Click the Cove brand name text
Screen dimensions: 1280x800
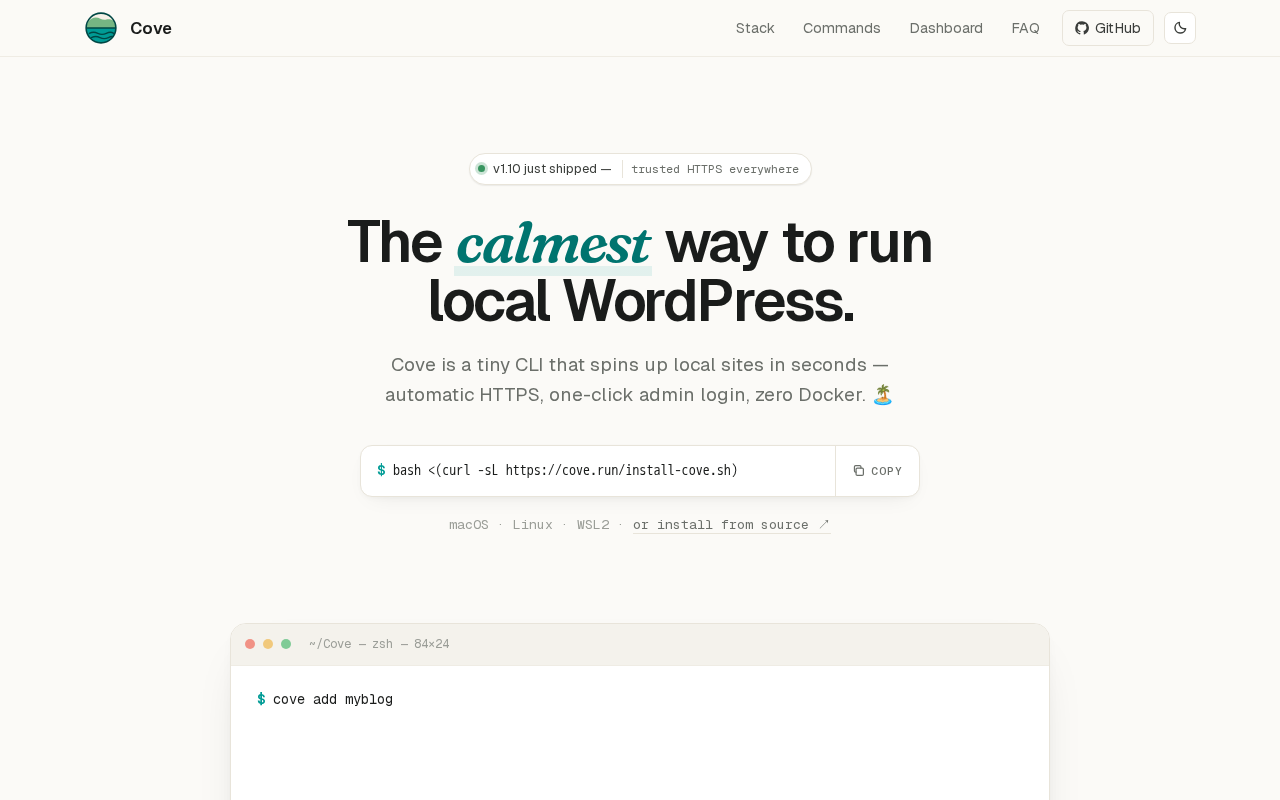point(151,28)
